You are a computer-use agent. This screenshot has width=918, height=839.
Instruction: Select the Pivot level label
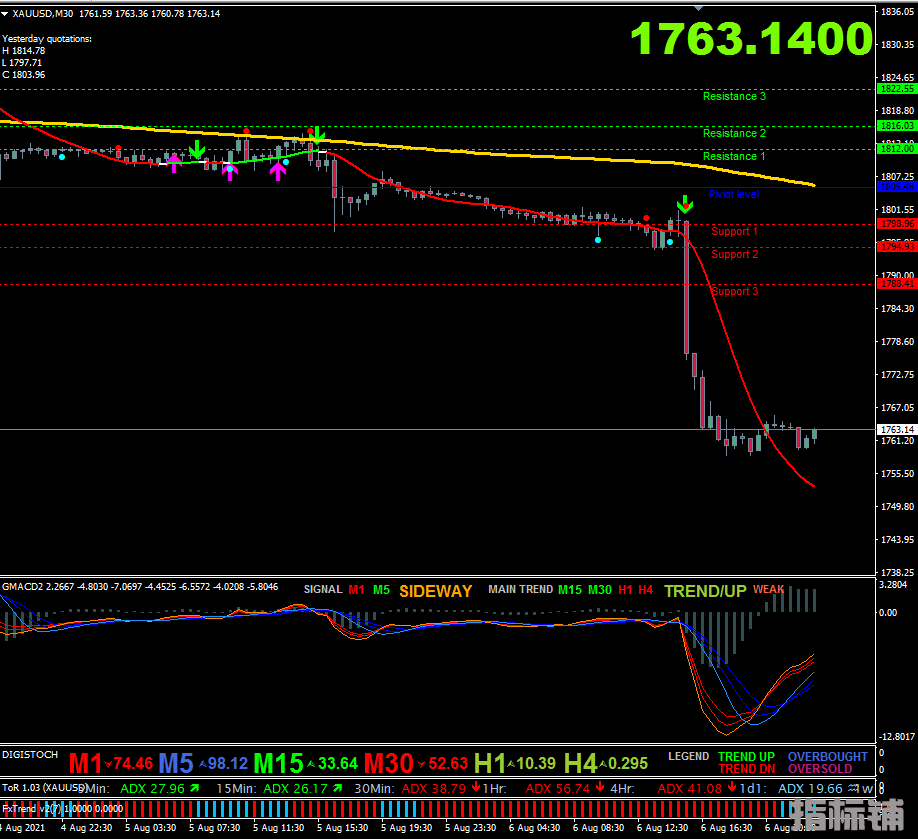[x=734, y=194]
